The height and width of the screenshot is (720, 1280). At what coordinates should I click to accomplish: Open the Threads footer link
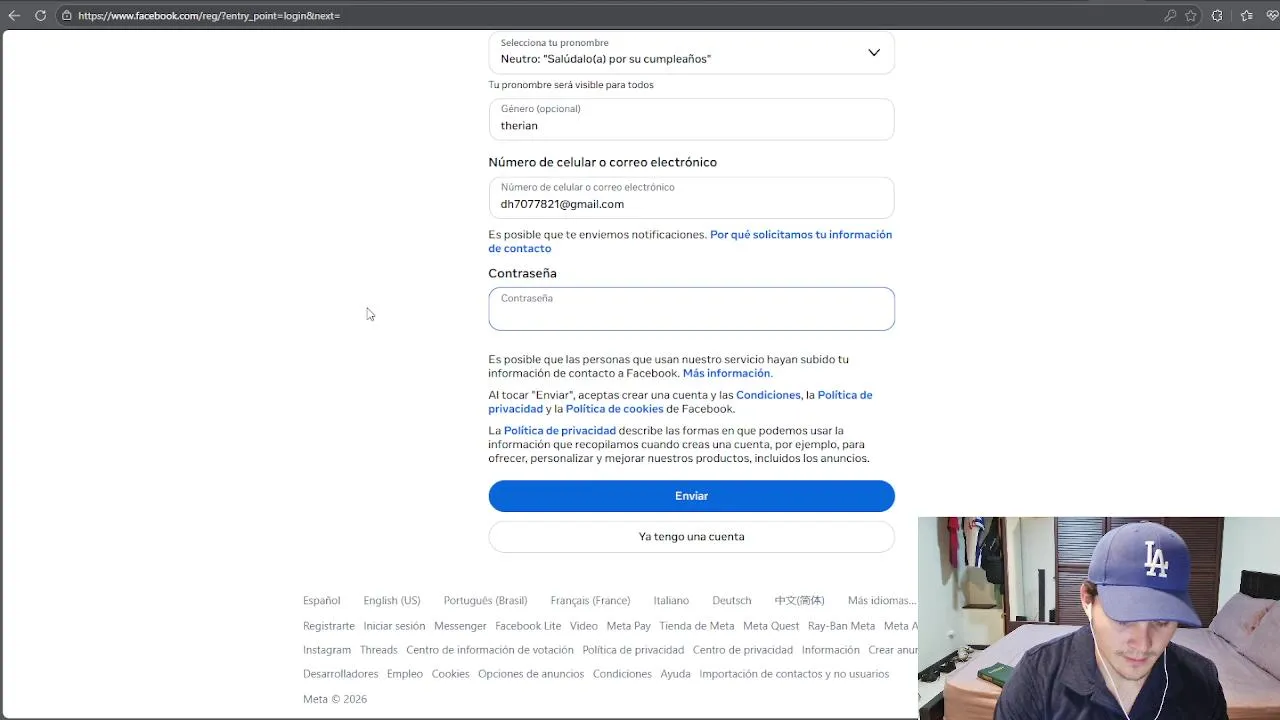pyautogui.click(x=379, y=650)
